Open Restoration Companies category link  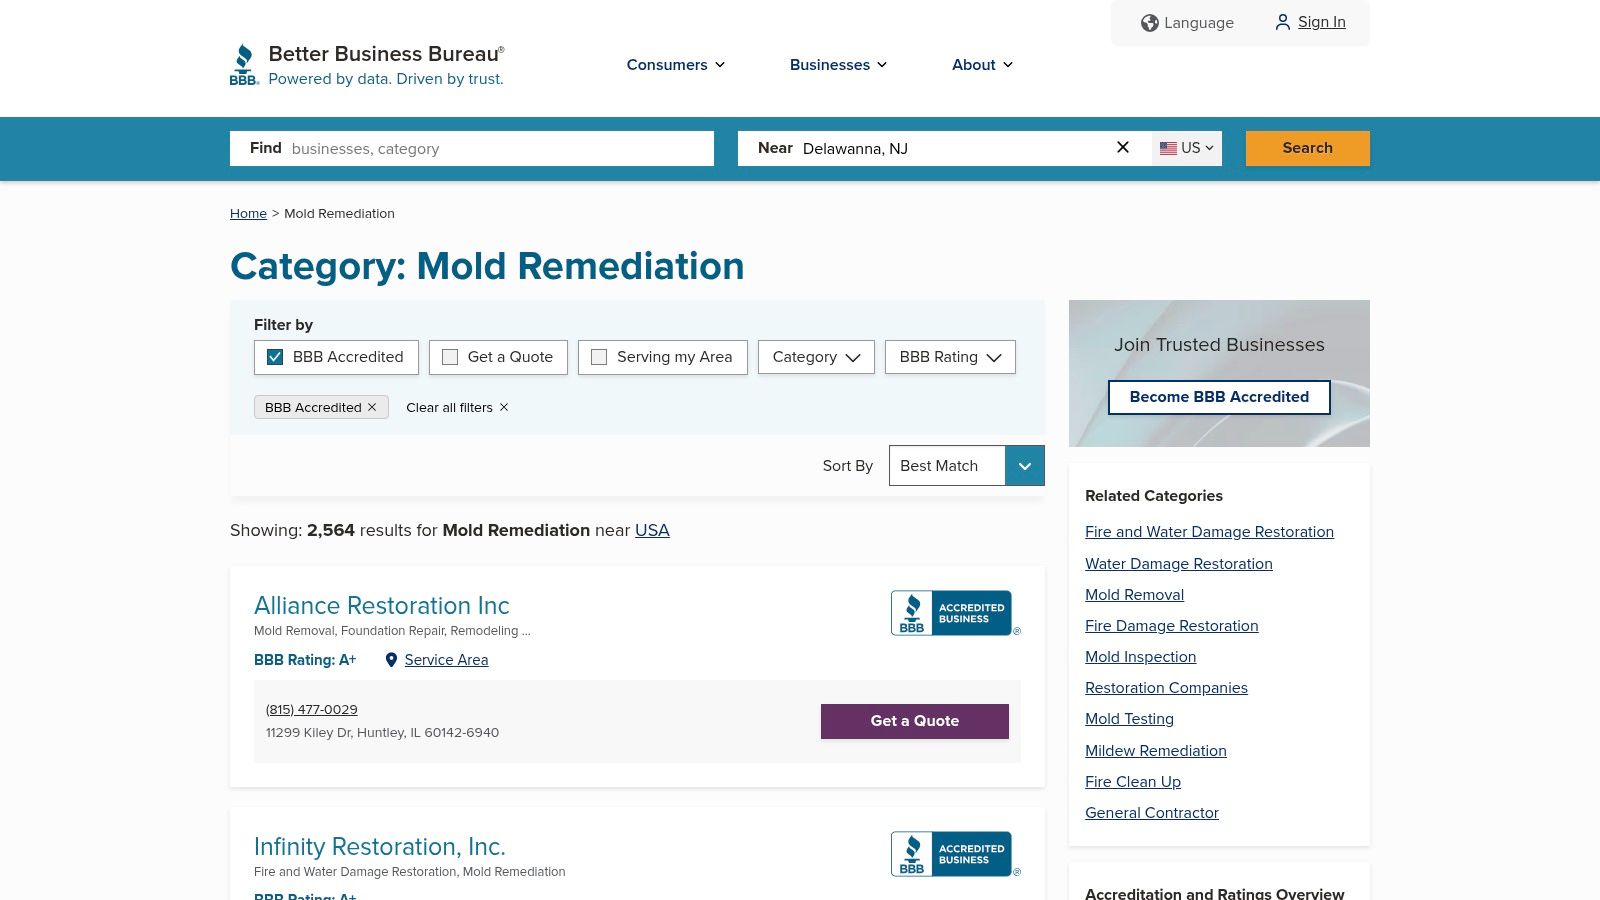coord(1166,688)
